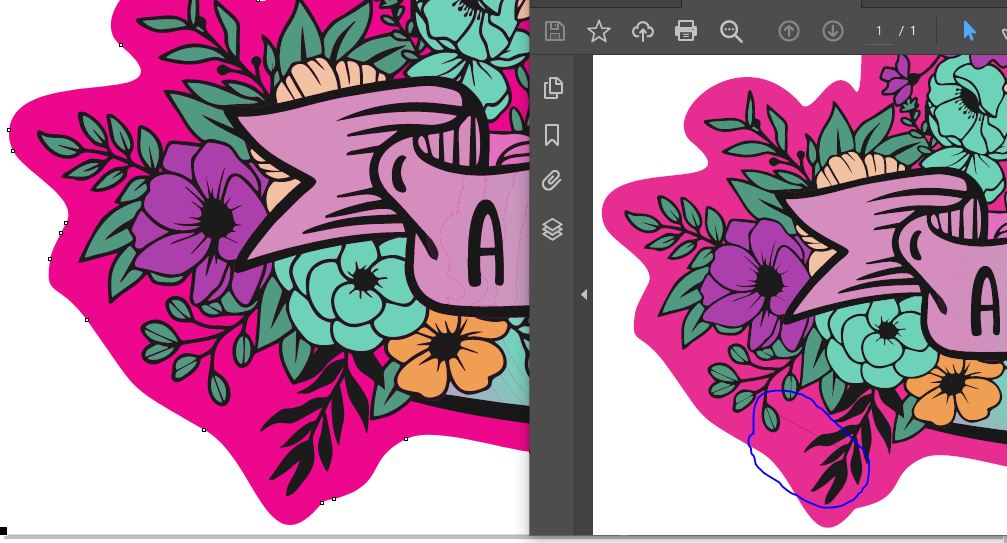Open the bookmarks panel icon
The width and height of the screenshot is (1007, 543).
pyautogui.click(x=552, y=135)
